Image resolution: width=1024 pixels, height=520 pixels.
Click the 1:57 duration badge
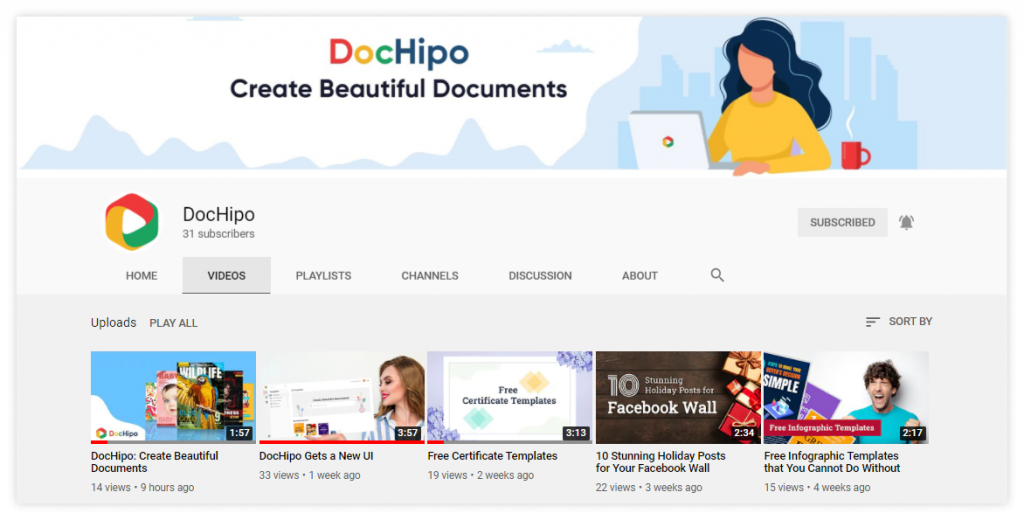(x=239, y=432)
